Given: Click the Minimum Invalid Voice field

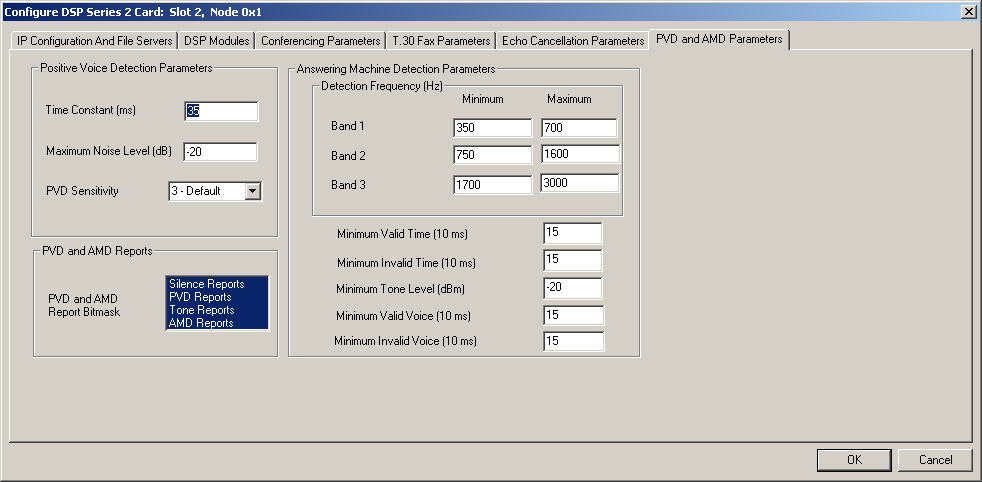Looking at the screenshot, I should click(573, 341).
